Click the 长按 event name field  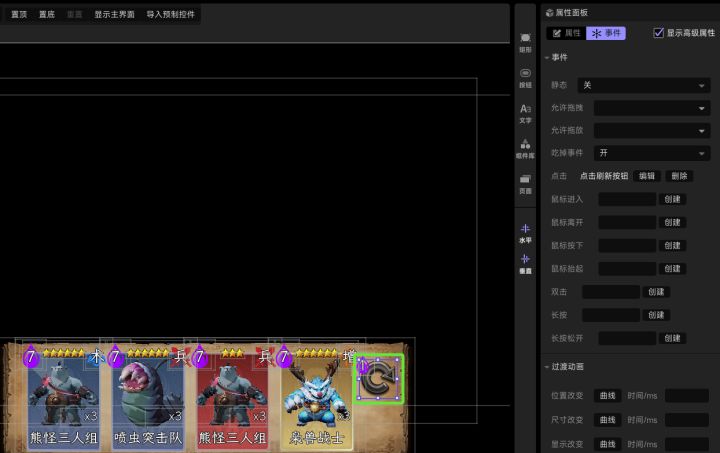[611, 315]
